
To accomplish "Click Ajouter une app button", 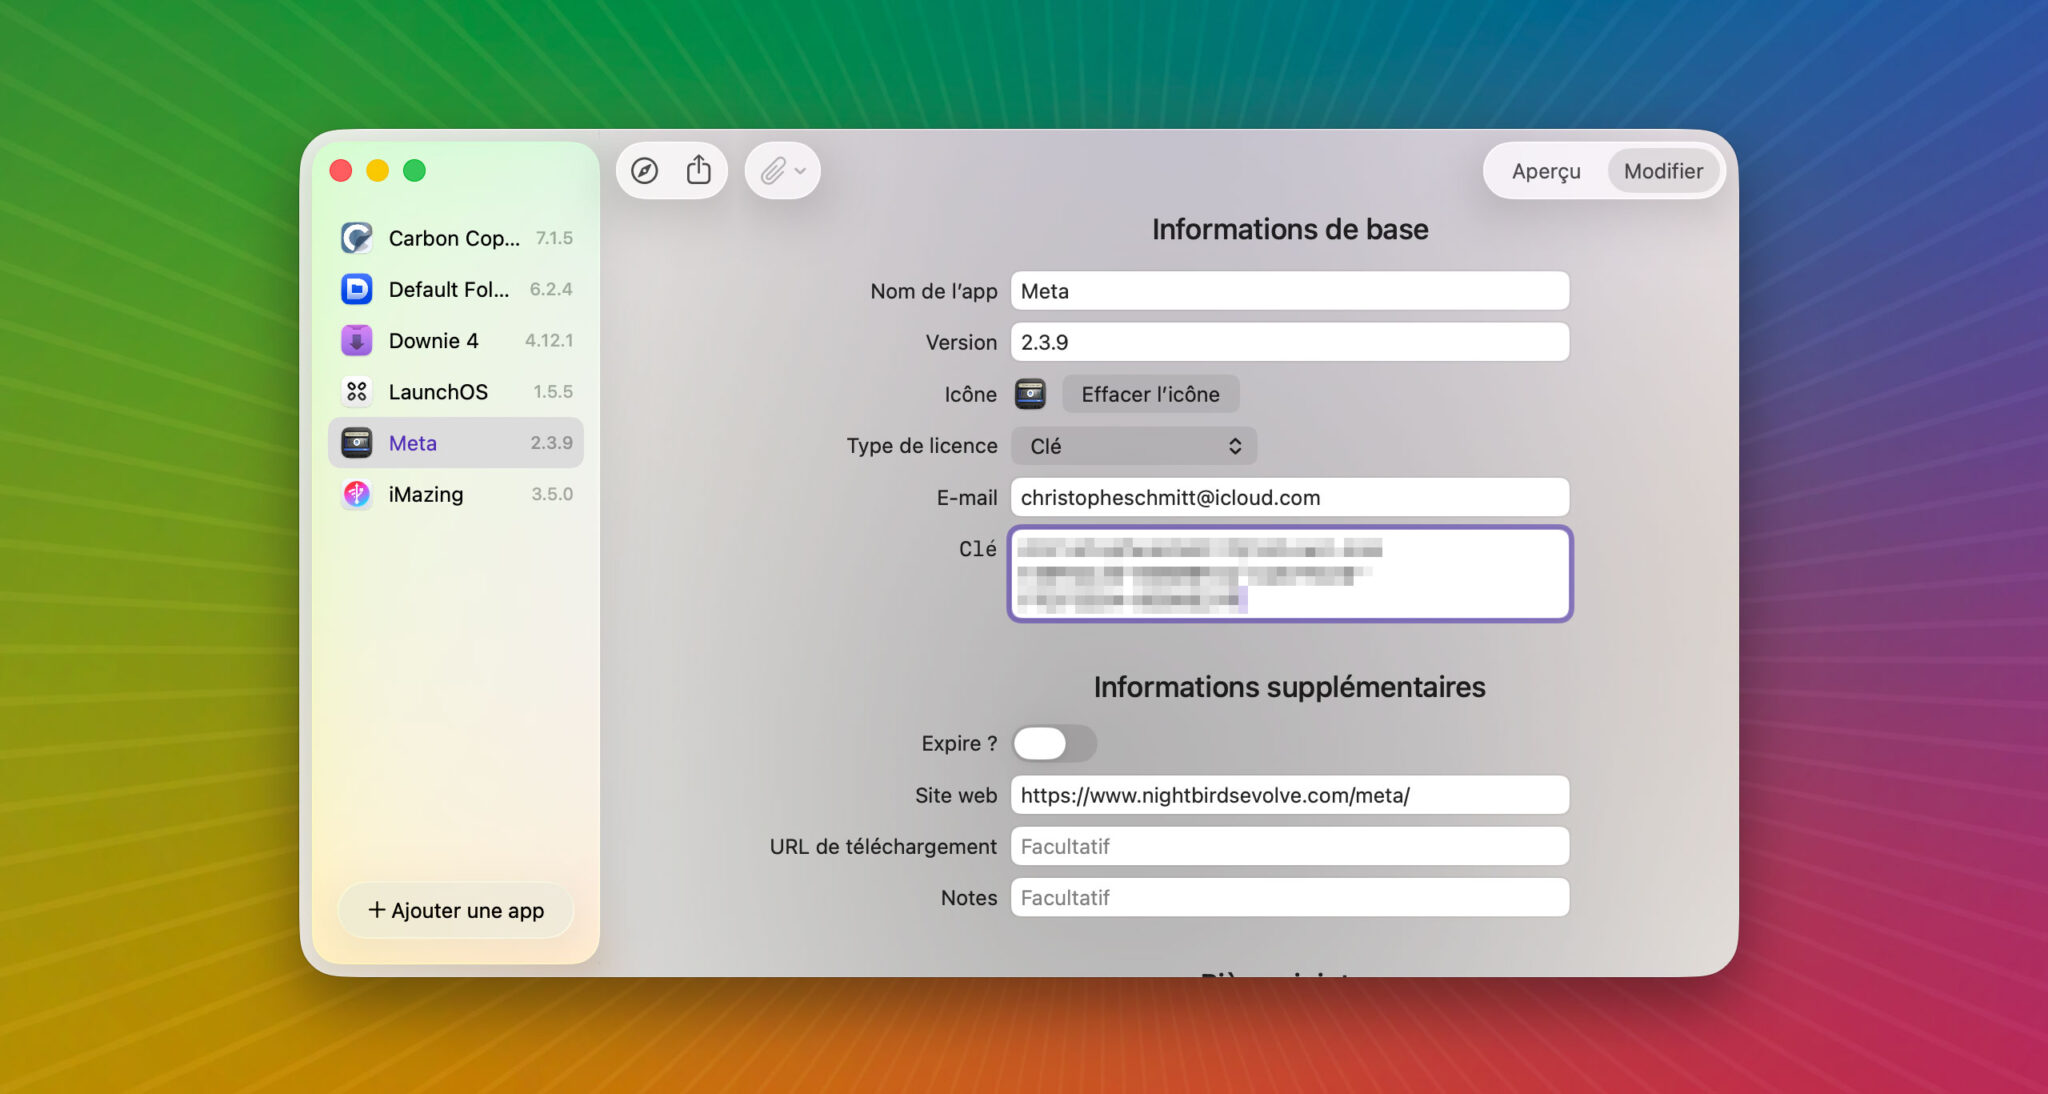I will tap(456, 910).
